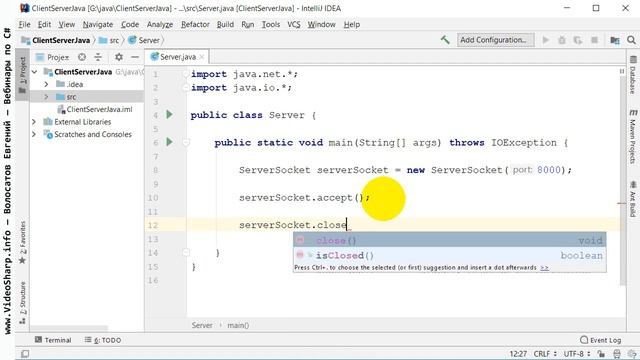Fold the import statements block
This screenshot has height=360, width=640.
(x=186, y=74)
